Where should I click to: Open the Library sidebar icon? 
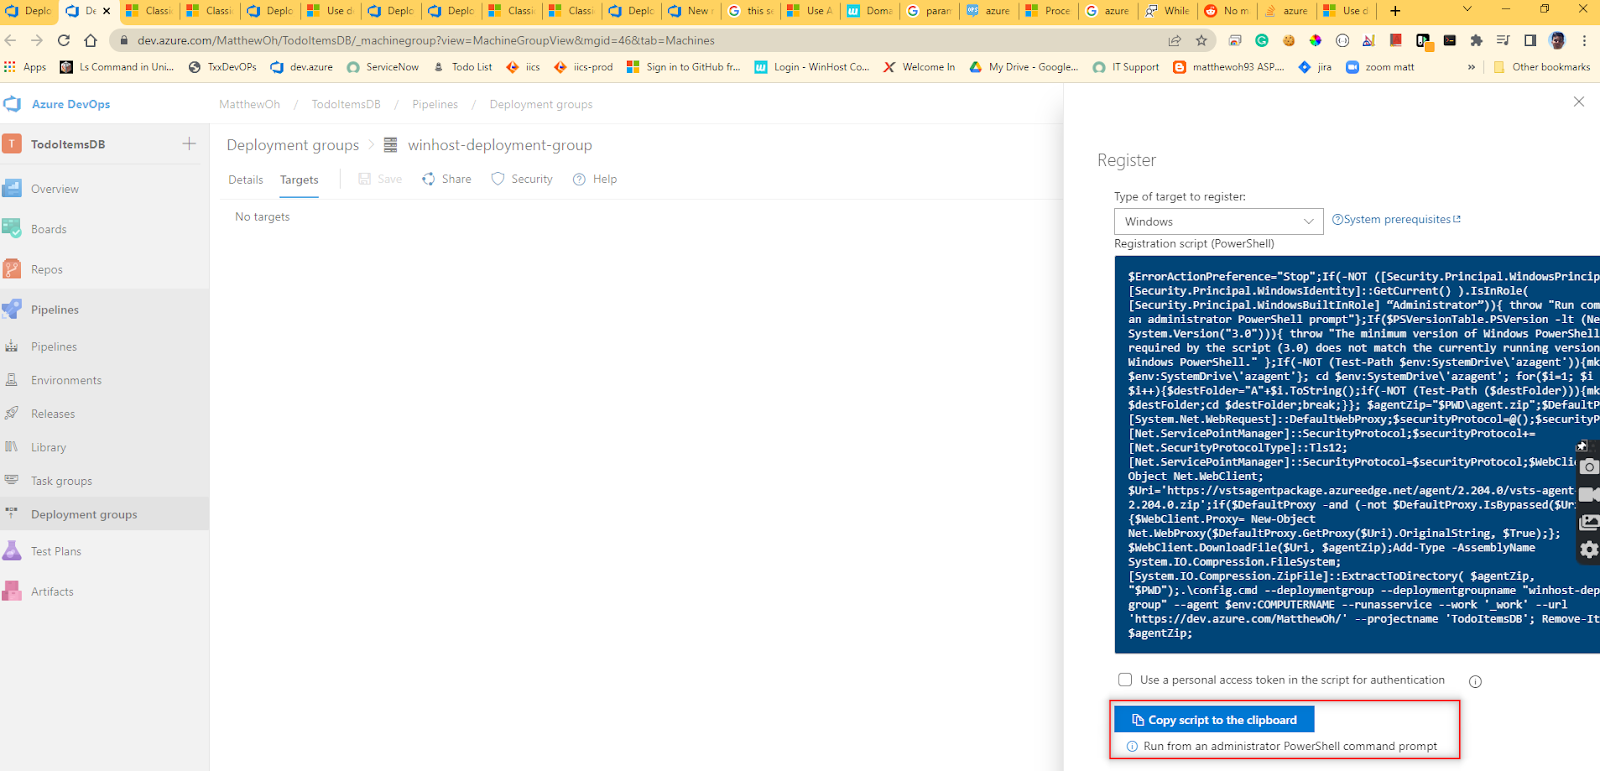12,447
